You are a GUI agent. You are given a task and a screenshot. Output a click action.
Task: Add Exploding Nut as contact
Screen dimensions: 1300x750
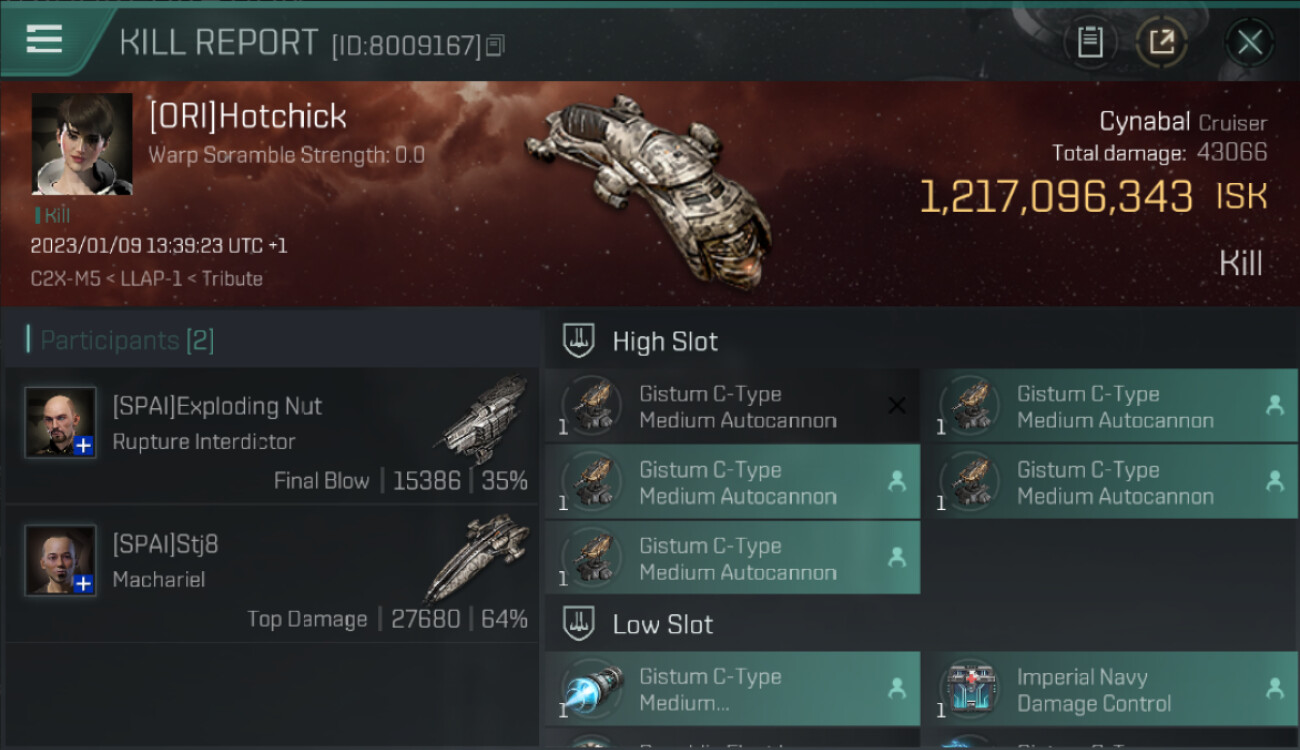click(84, 446)
